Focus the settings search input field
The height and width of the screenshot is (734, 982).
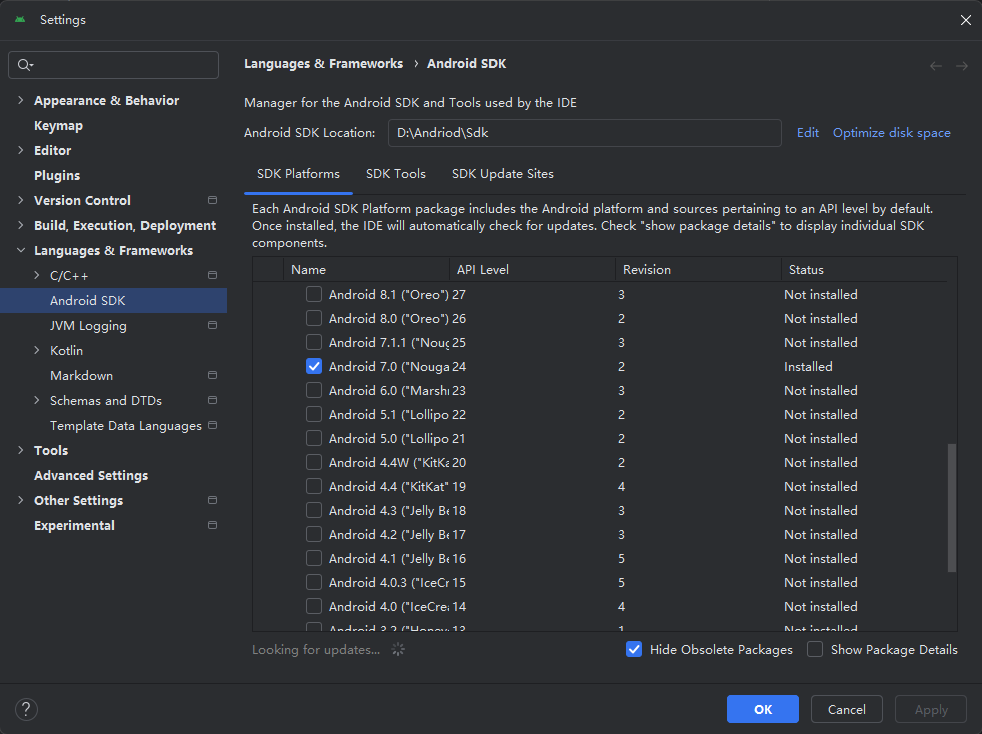point(113,65)
